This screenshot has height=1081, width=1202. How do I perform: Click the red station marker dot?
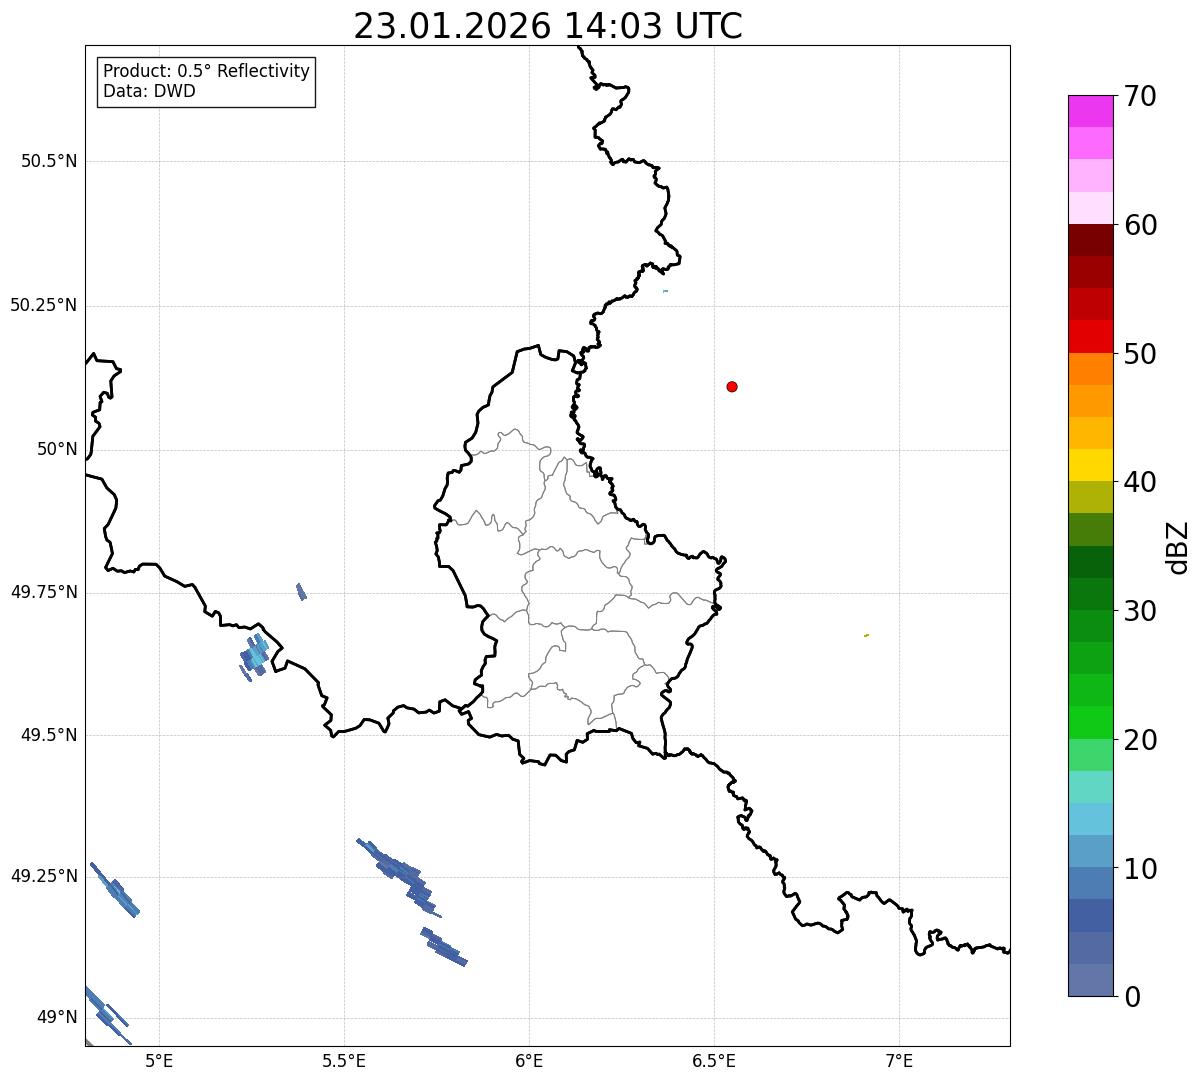732,386
